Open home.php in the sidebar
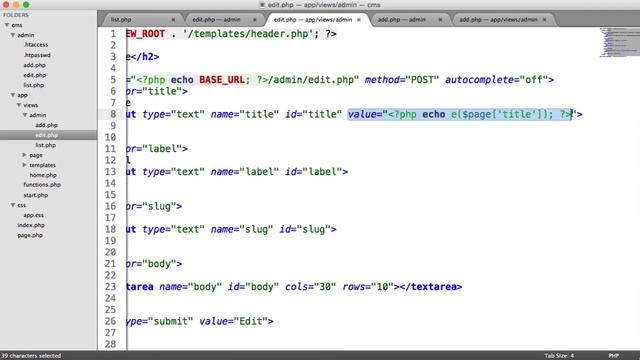 pos(43,175)
